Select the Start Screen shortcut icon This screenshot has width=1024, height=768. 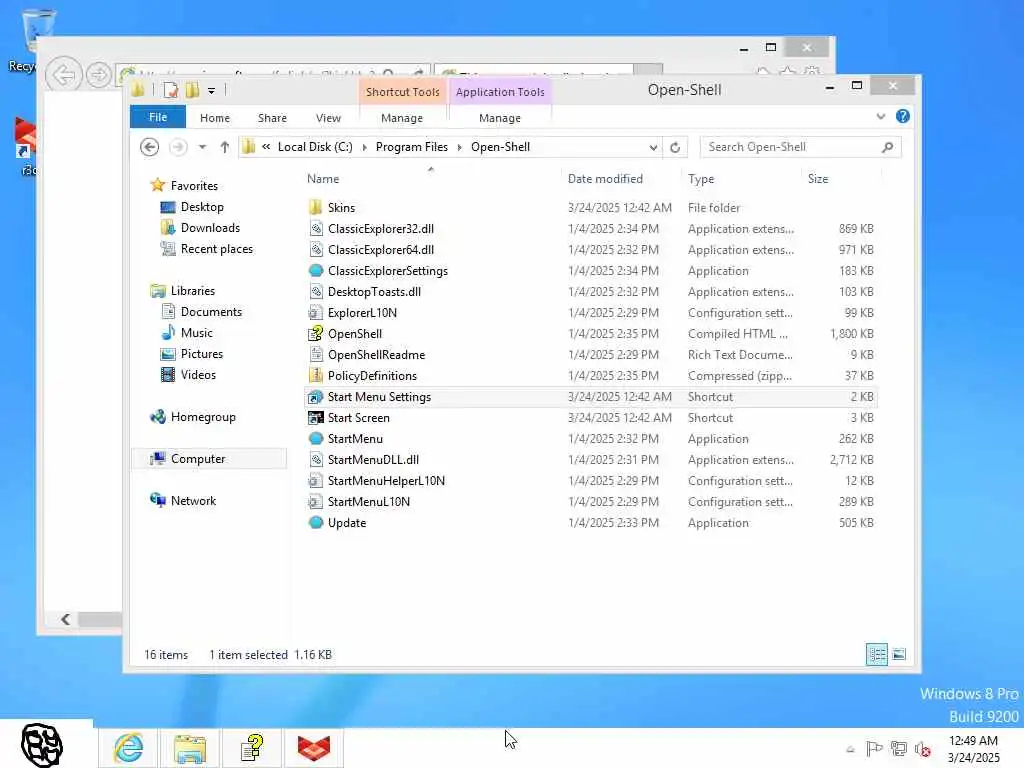[x=315, y=417]
